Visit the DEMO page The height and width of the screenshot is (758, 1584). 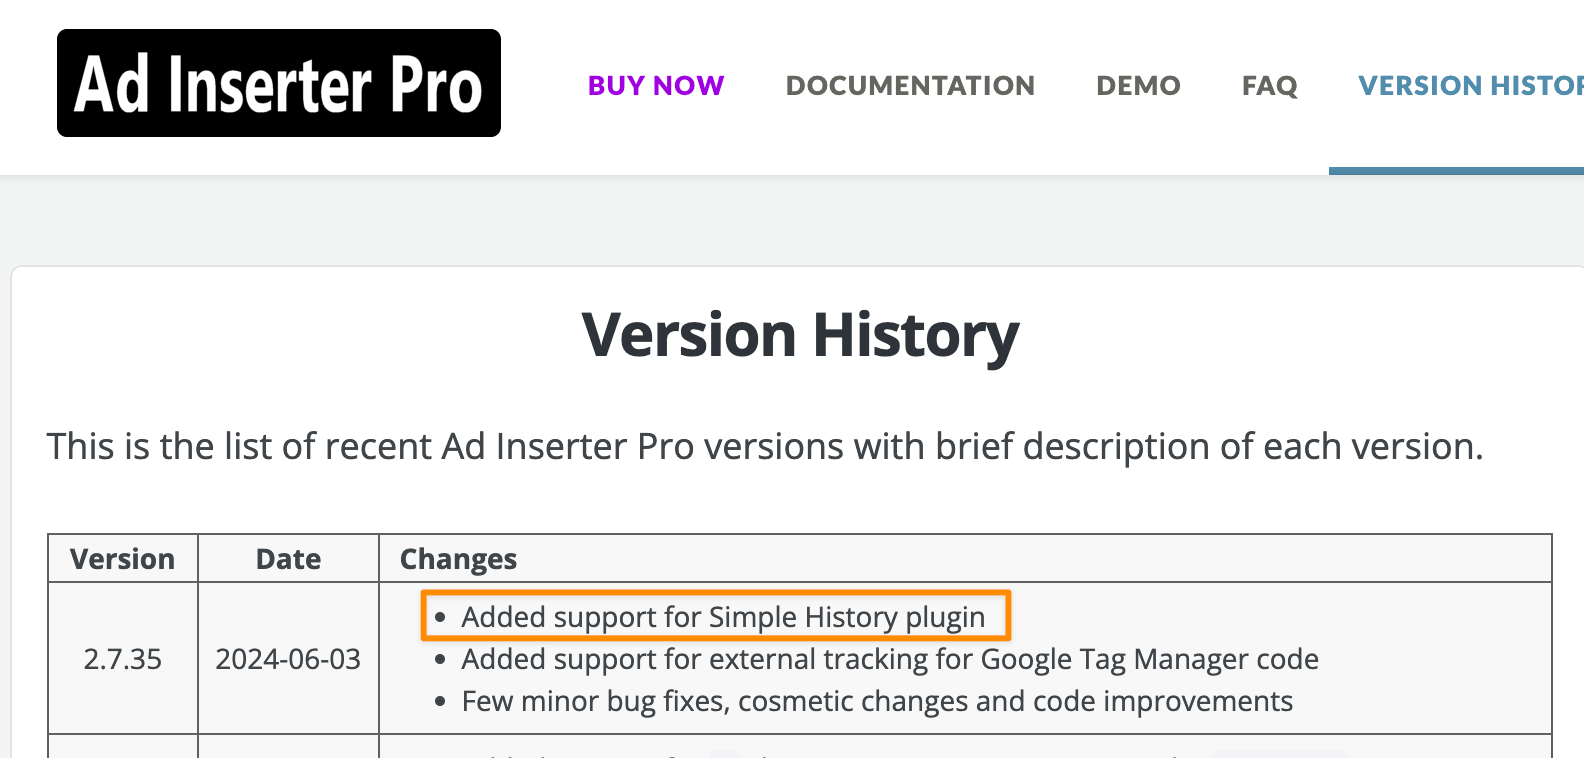[1138, 85]
